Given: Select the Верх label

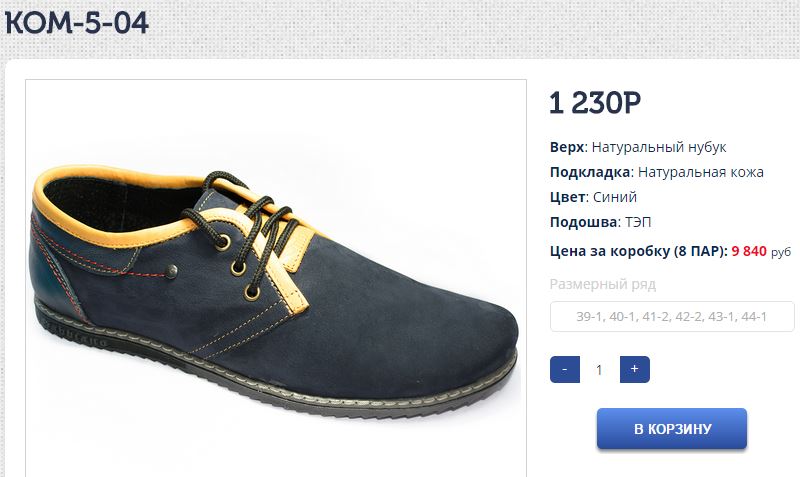Looking at the screenshot, I should [567, 147].
